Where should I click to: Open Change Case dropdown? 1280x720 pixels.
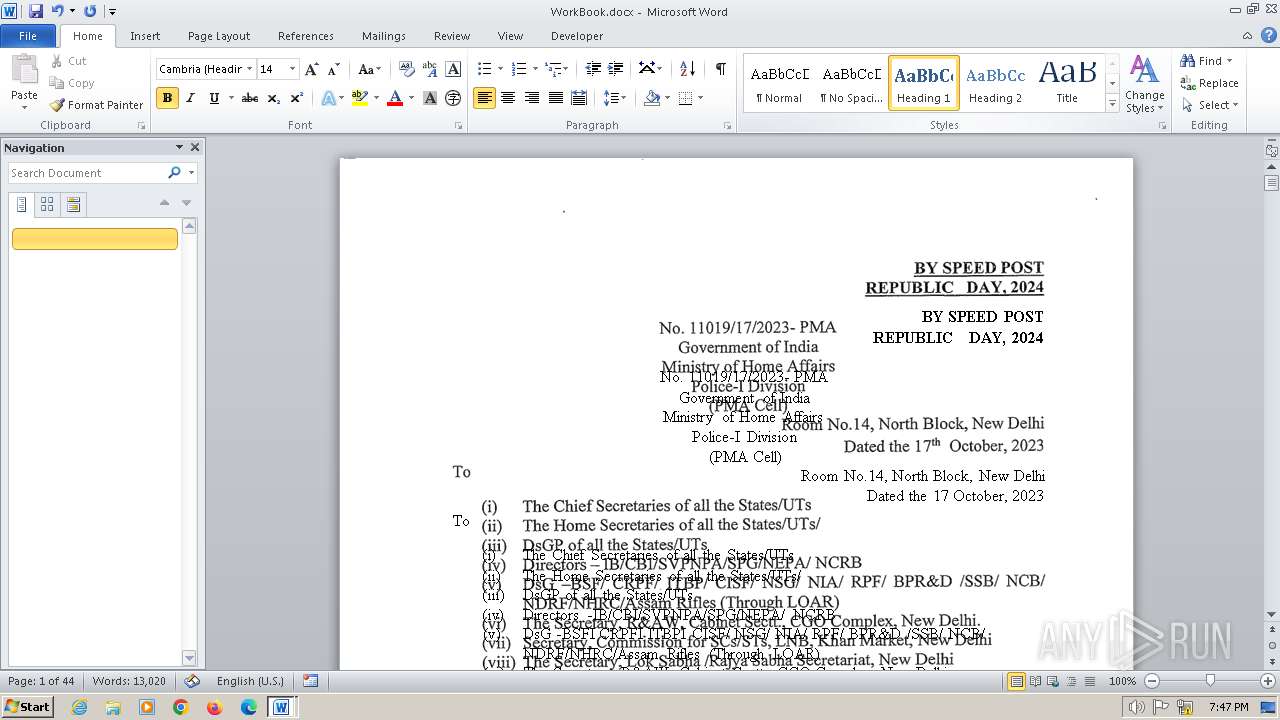[369, 69]
